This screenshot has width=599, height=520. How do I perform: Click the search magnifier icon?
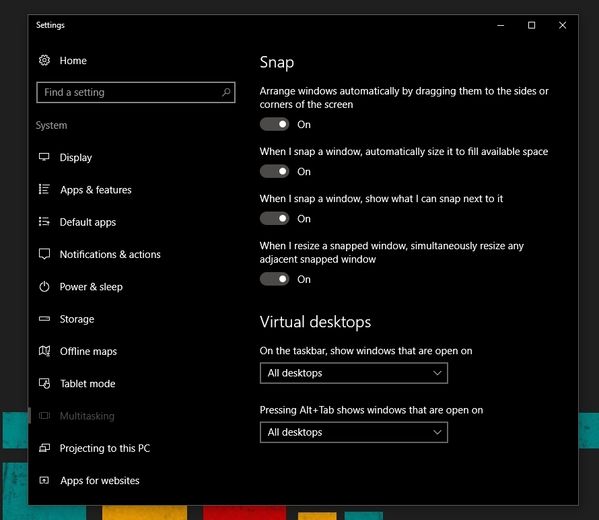click(226, 92)
